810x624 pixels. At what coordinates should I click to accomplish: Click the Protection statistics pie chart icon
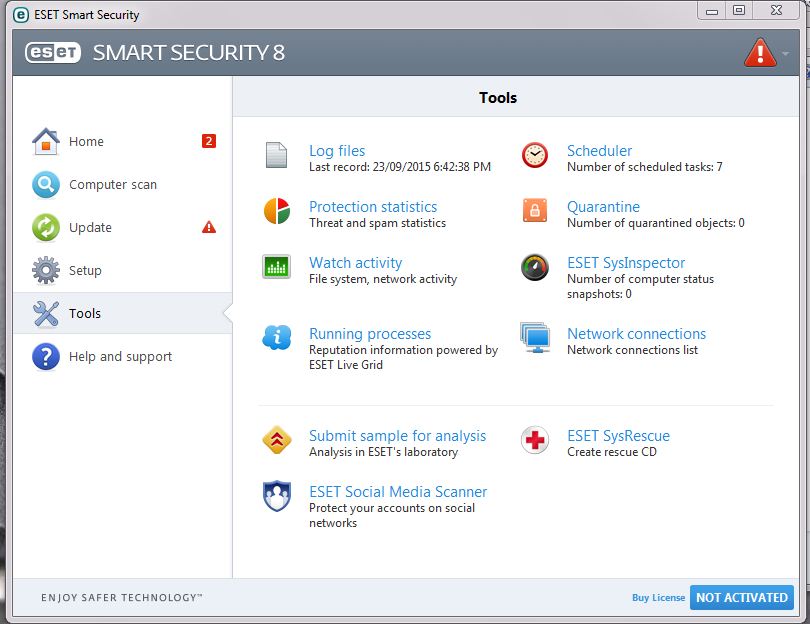pyautogui.click(x=276, y=211)
